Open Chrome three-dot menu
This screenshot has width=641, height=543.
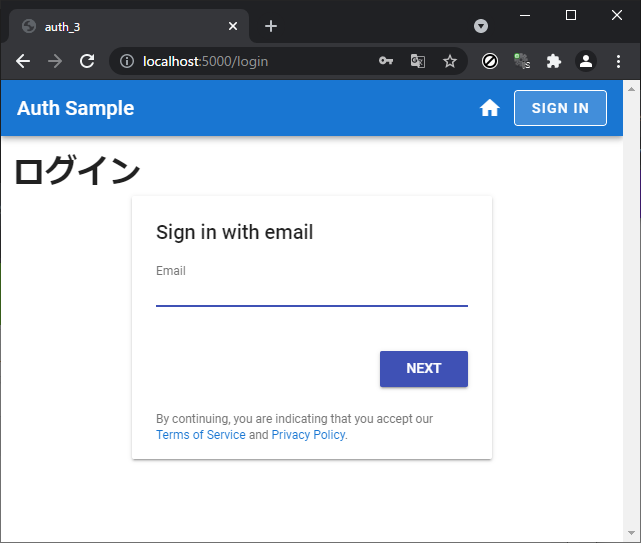pos(618,61)
